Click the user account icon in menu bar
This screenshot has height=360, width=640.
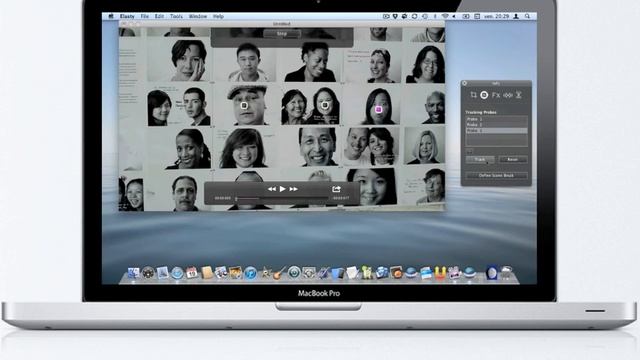coord(516,16)
